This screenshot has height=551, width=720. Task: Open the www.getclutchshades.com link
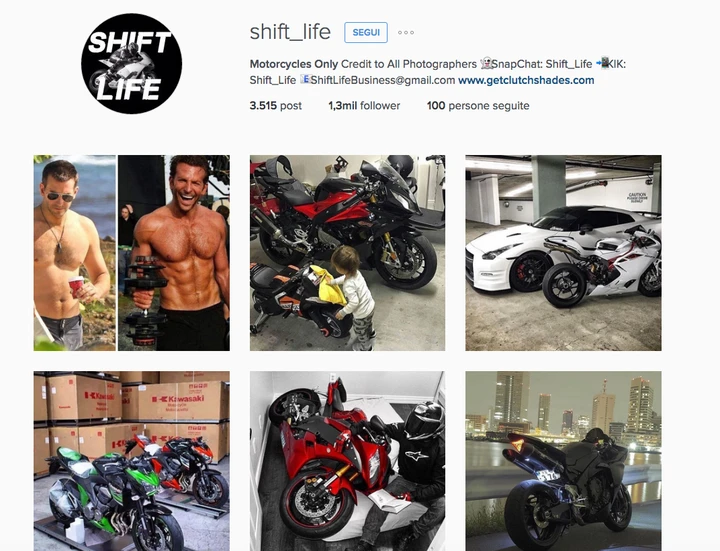(526, 80)
